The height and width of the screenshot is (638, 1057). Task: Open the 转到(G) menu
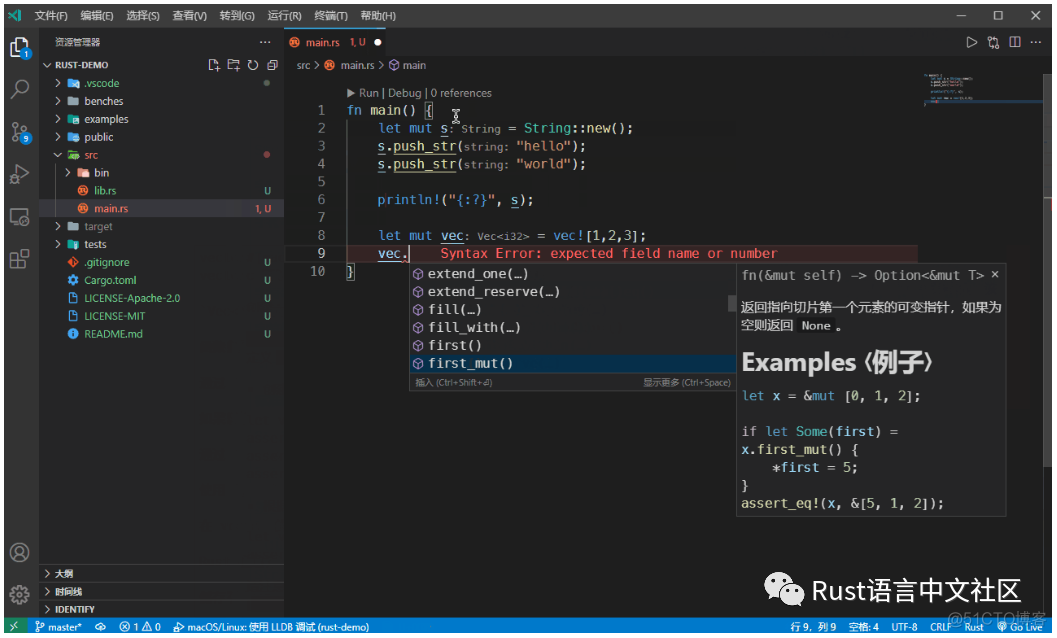pyautogui.click(x=237, y=16)
